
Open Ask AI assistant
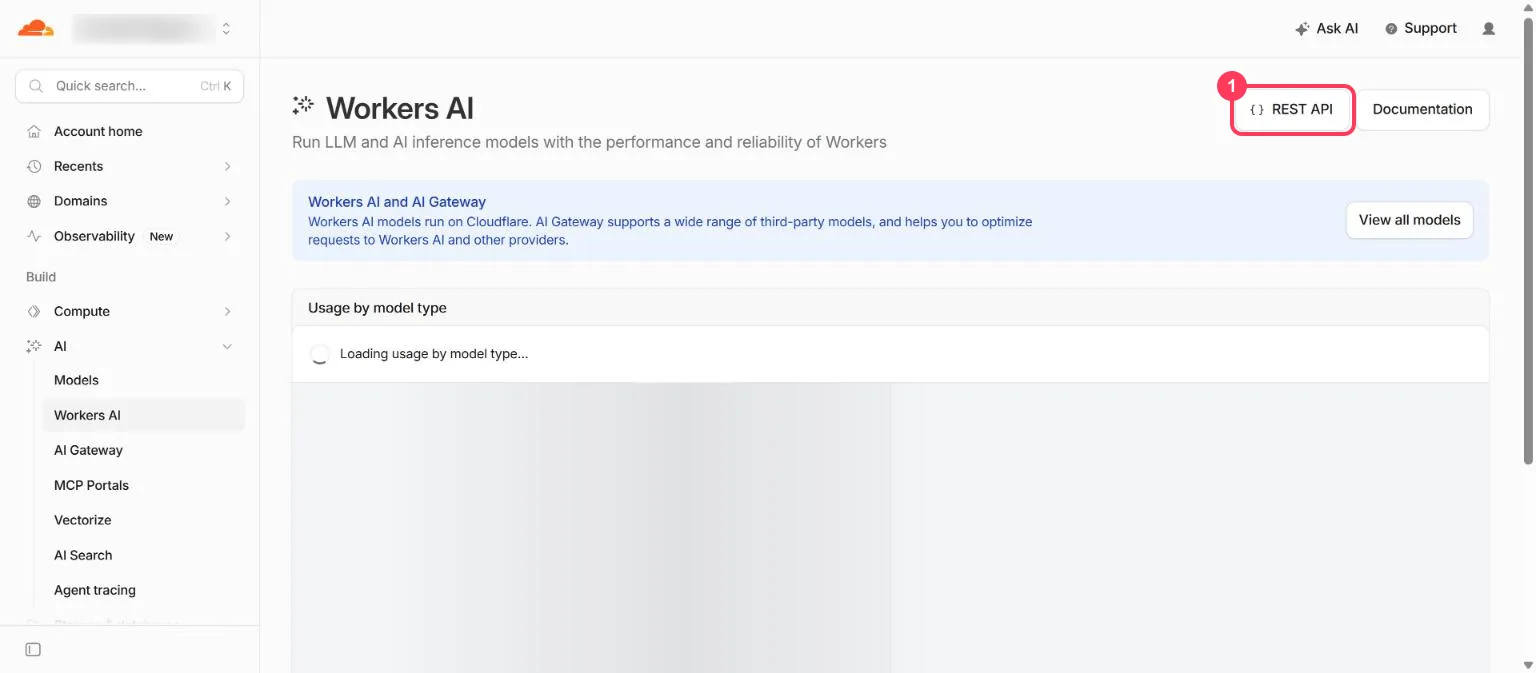(1327, 29)
